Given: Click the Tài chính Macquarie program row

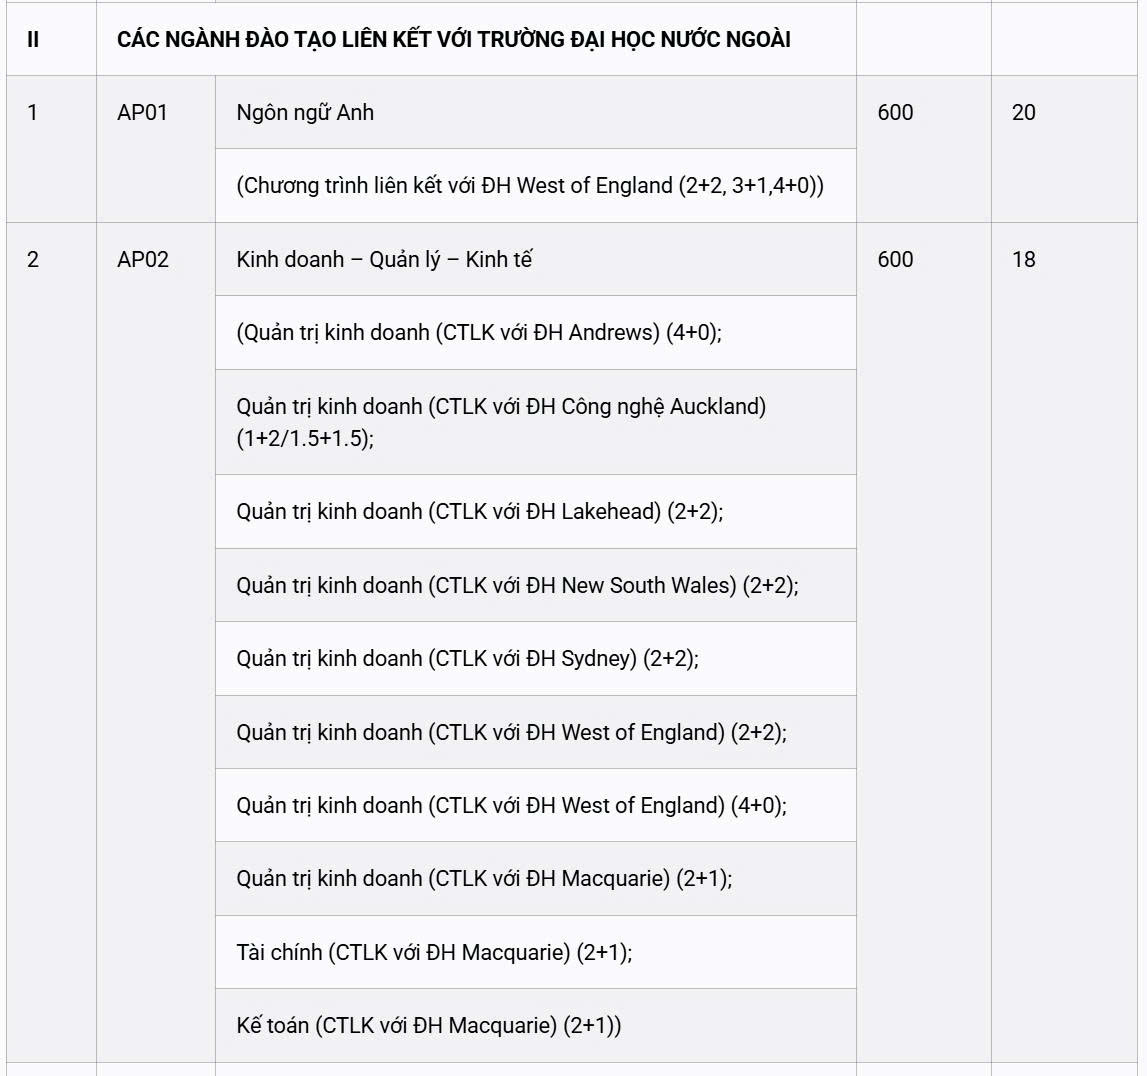Looking at the screenshot, I should pos(434,952).
